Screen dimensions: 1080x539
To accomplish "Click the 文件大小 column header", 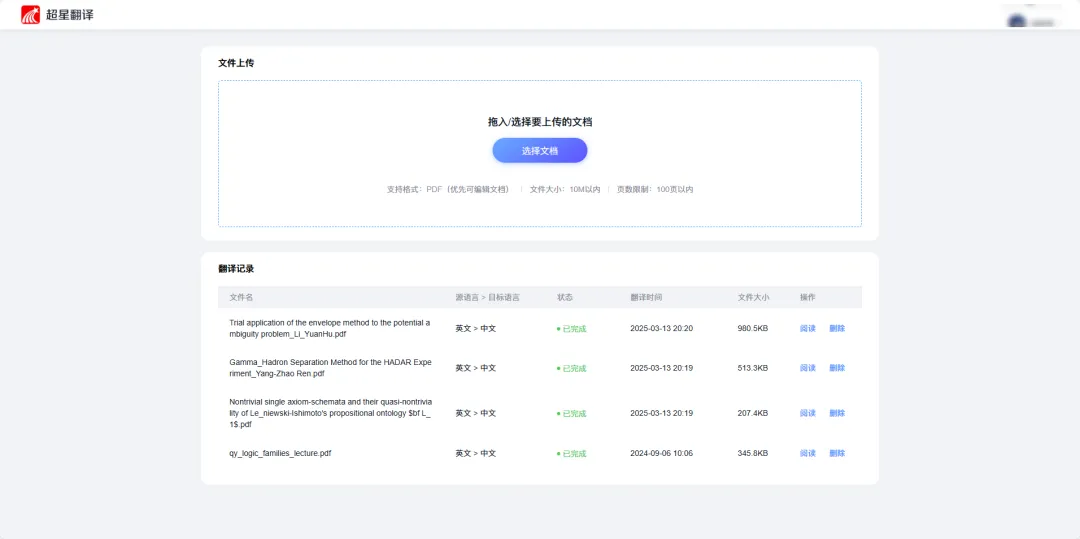I will [x=753, y=297].
